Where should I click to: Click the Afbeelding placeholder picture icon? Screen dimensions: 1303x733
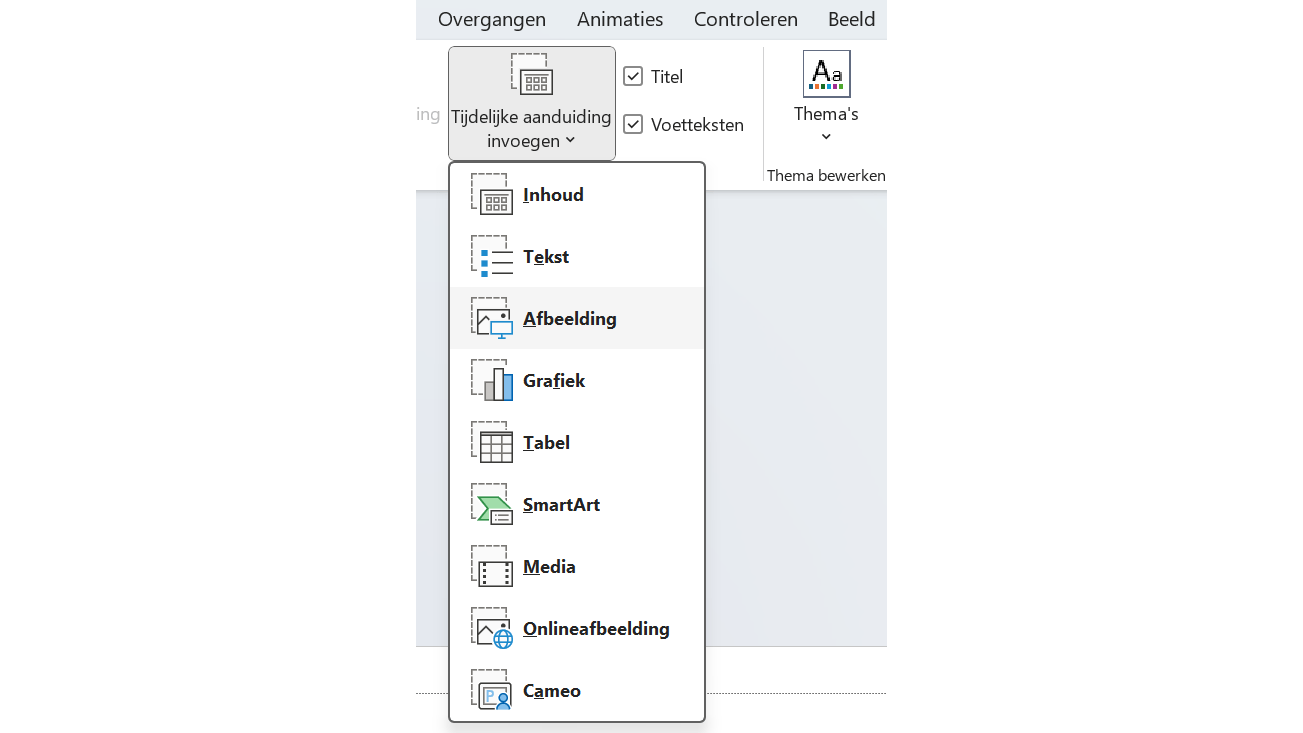coord(492,319)
